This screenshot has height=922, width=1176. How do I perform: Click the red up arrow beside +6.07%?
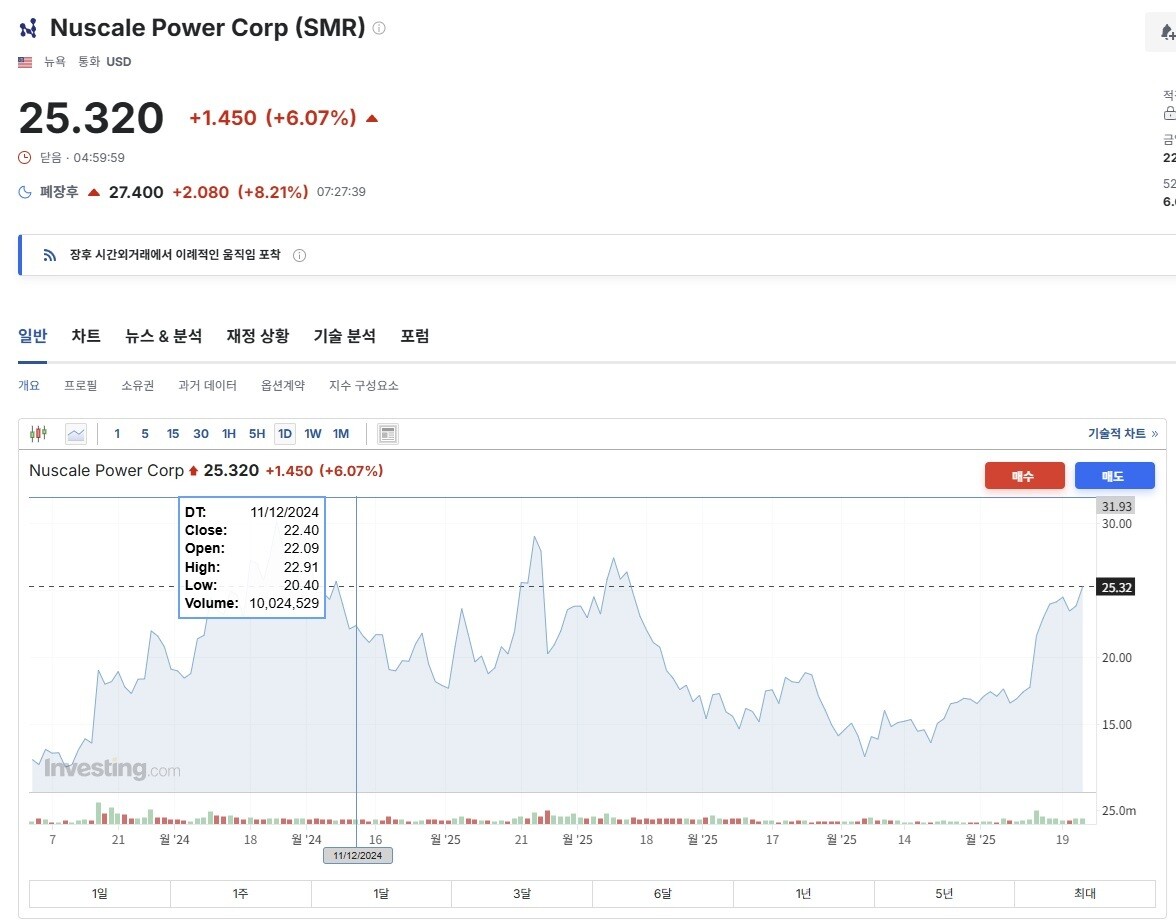[371, 119]
